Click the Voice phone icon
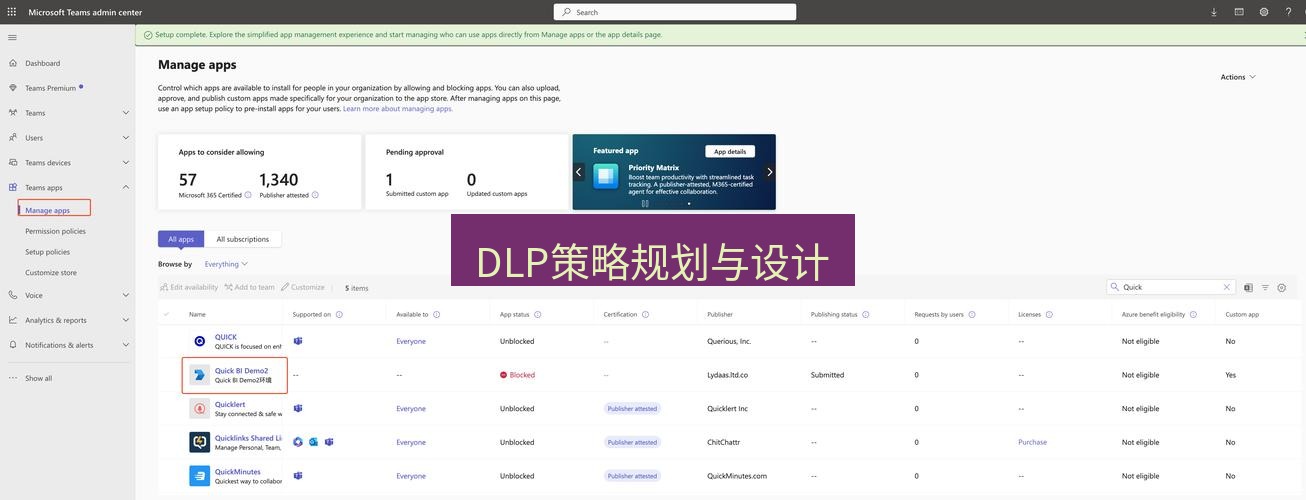 point(12,295)
